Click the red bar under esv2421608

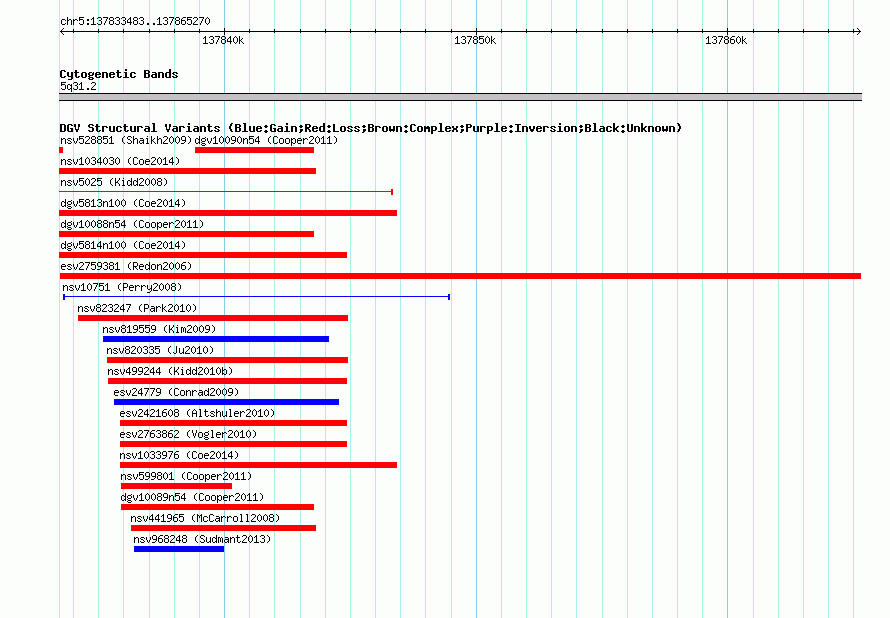point(233,423)
